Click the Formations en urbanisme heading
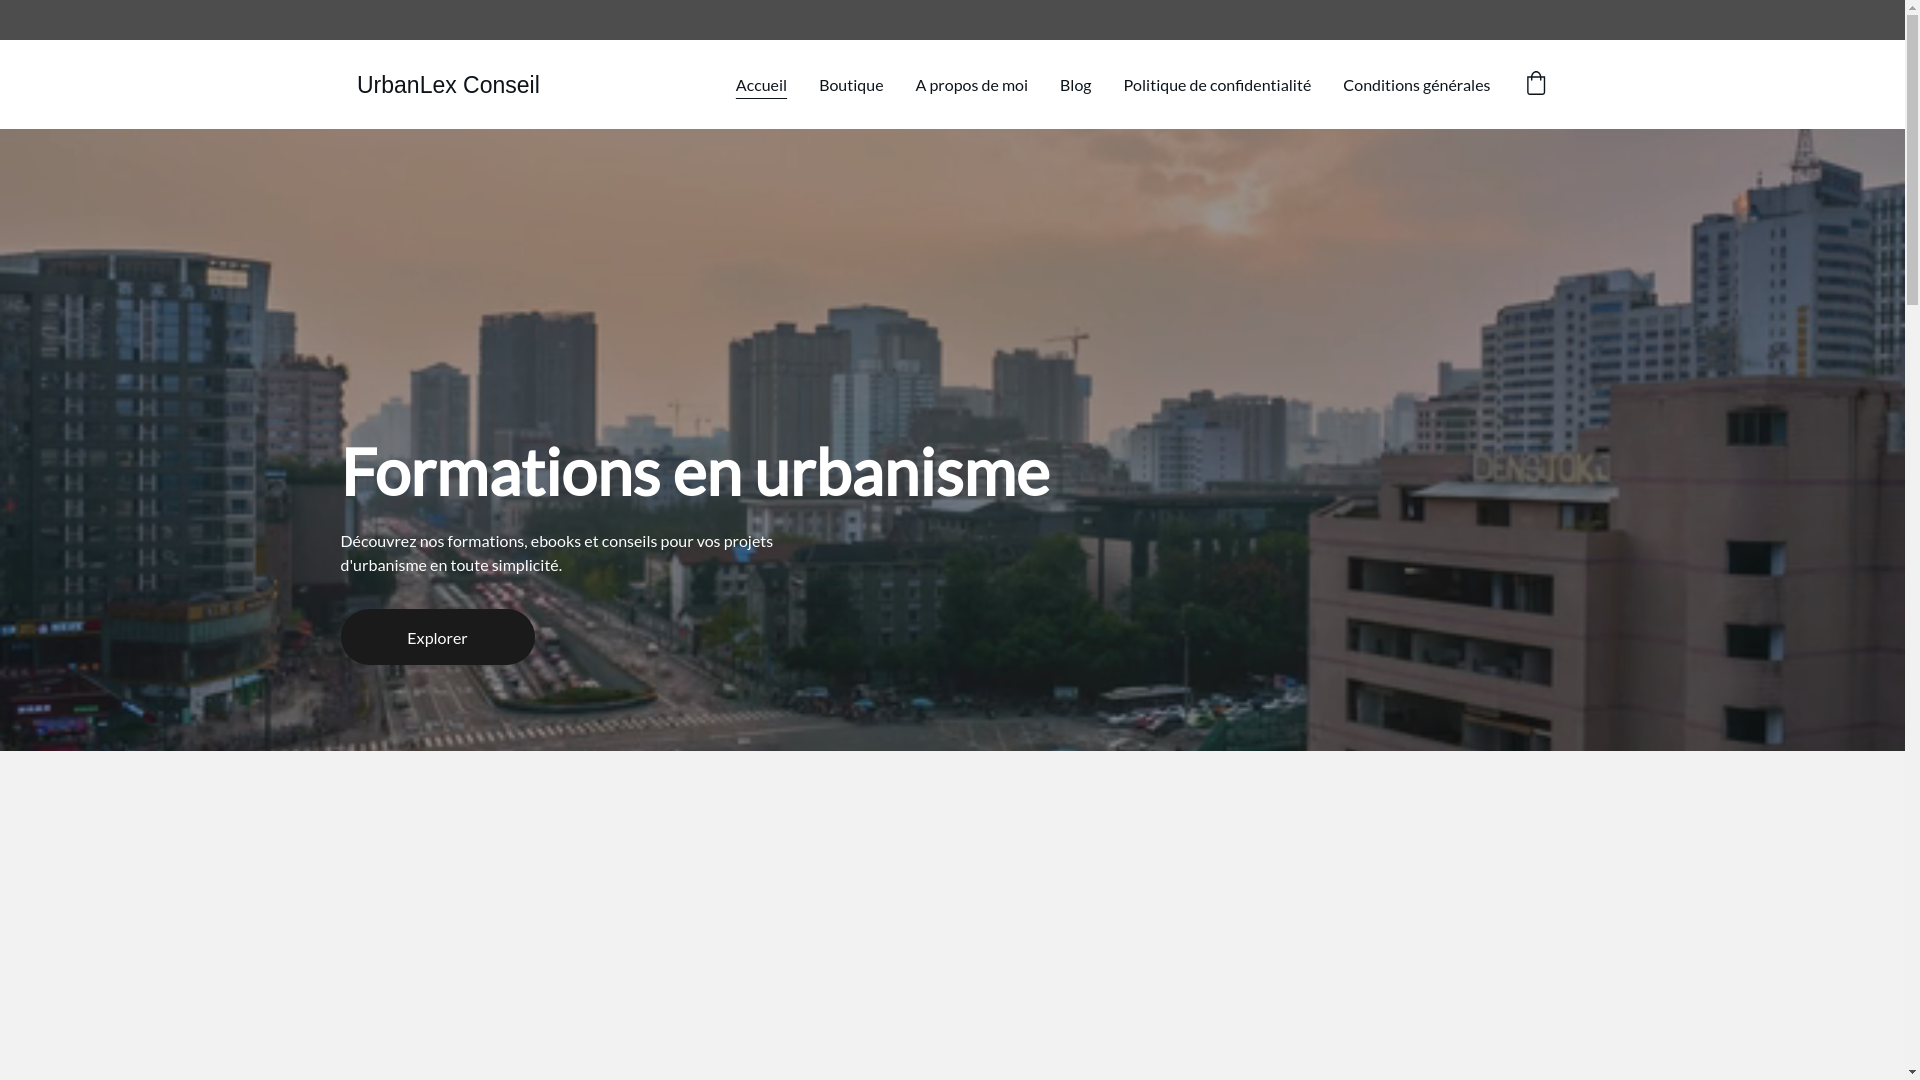The width and height of the screenshot is (1920, 1080). (x=695, y=472)
